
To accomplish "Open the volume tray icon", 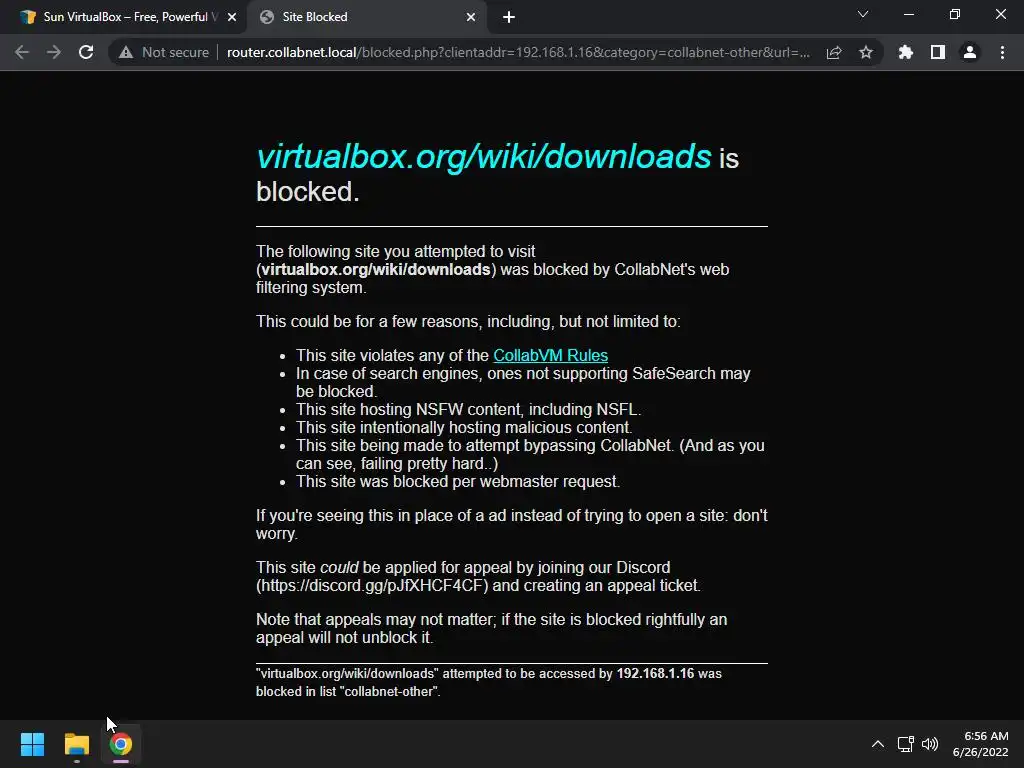I will pyautogui.click(x=929, y=744).
